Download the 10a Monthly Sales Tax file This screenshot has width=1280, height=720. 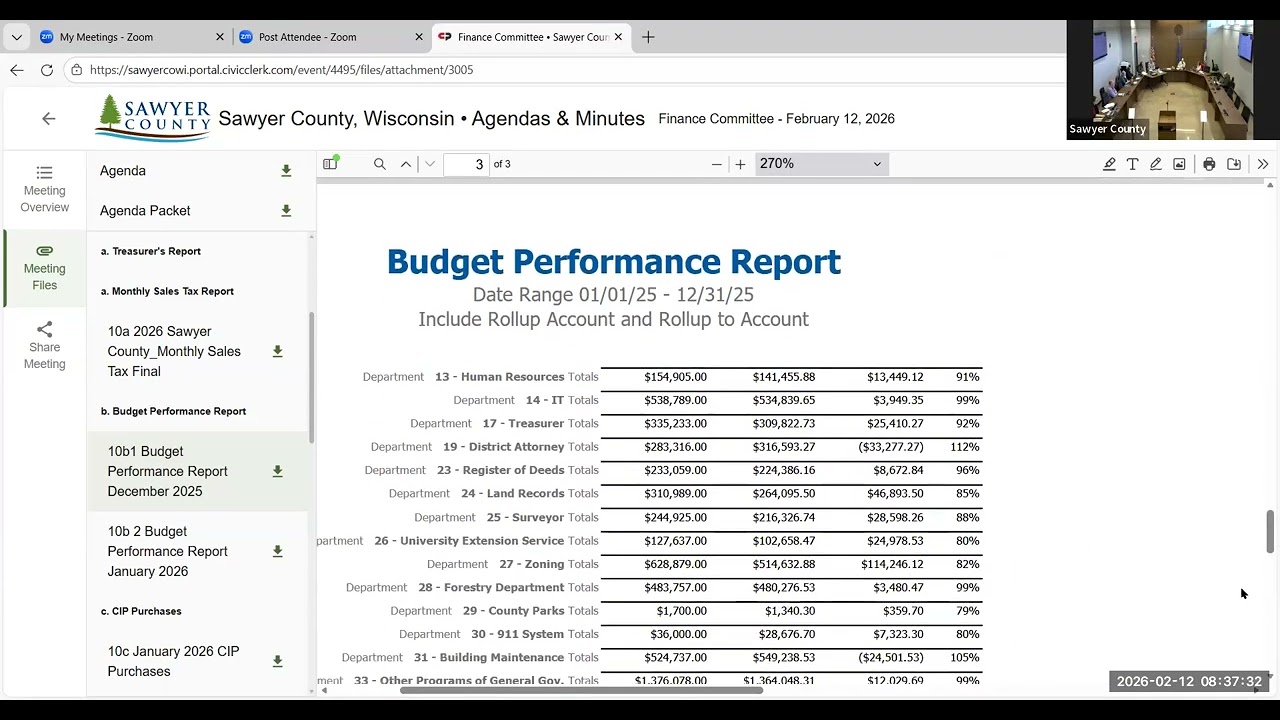[x=278, y=351]
